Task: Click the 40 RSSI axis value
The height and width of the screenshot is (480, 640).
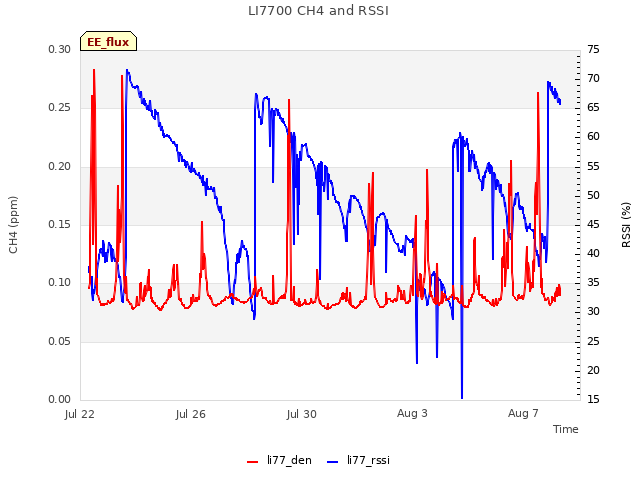Action: point(593,254)
